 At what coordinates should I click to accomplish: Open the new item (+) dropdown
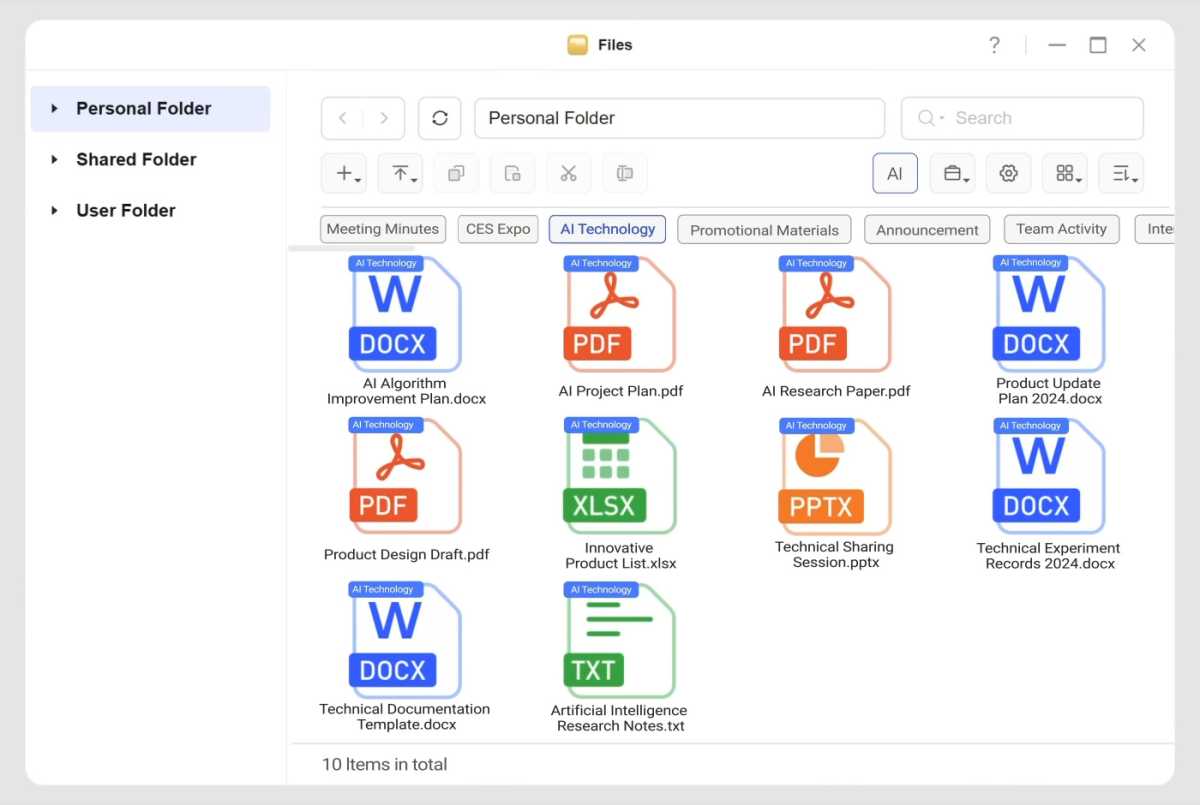(x=344, y=174)
